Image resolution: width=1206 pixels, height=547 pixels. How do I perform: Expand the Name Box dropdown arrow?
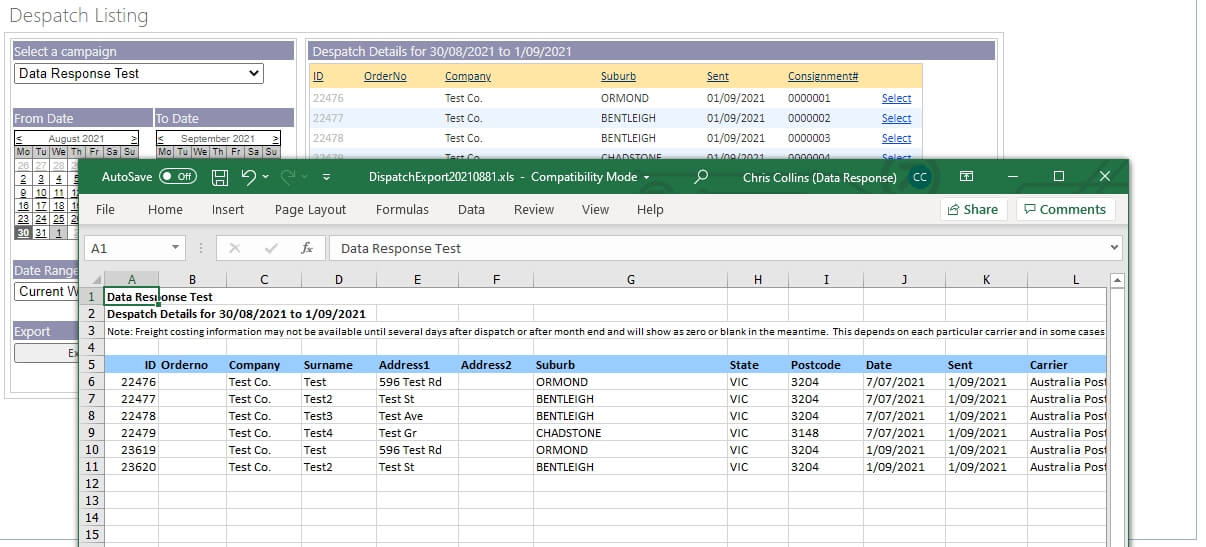(175, 248)
